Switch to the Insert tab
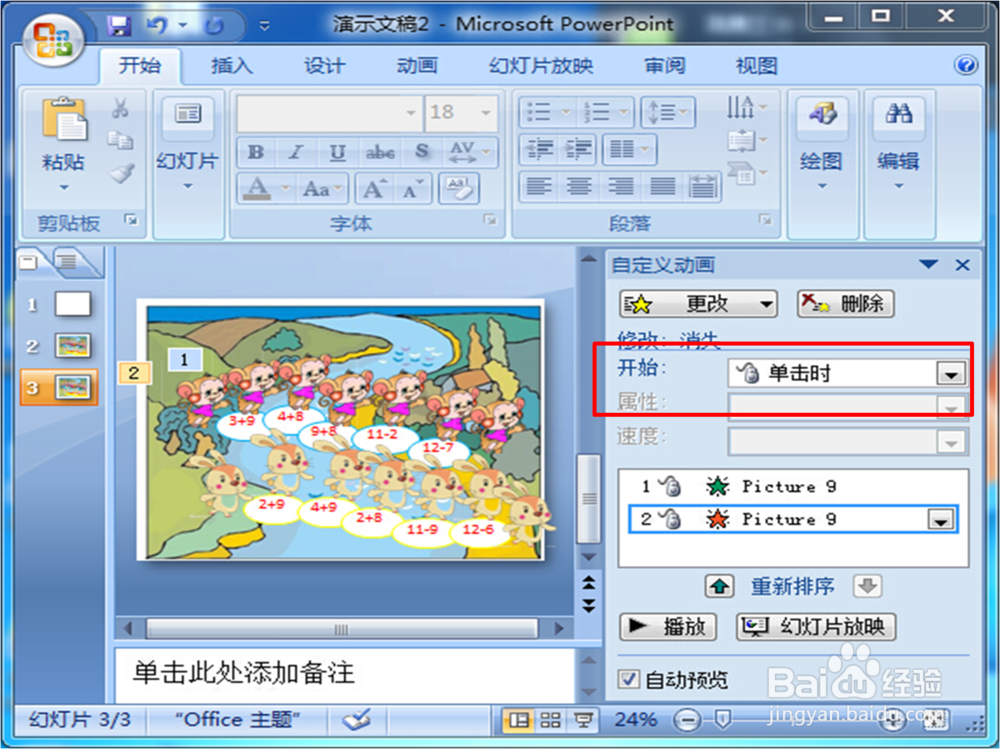Screen dimensions: 1000x749 [232, 66]
